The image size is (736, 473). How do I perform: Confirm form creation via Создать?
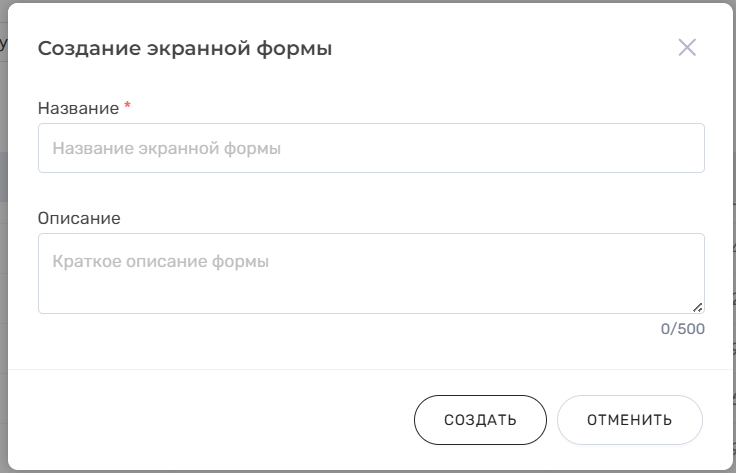(480, 419)
